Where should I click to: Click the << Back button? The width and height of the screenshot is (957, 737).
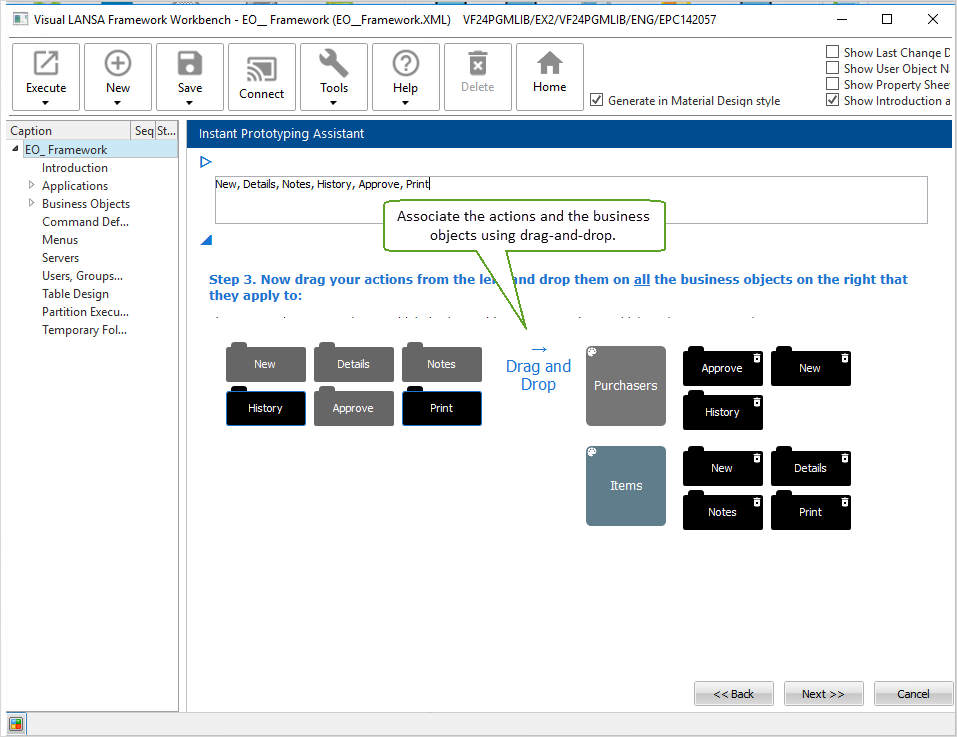[x=734, y=694]
